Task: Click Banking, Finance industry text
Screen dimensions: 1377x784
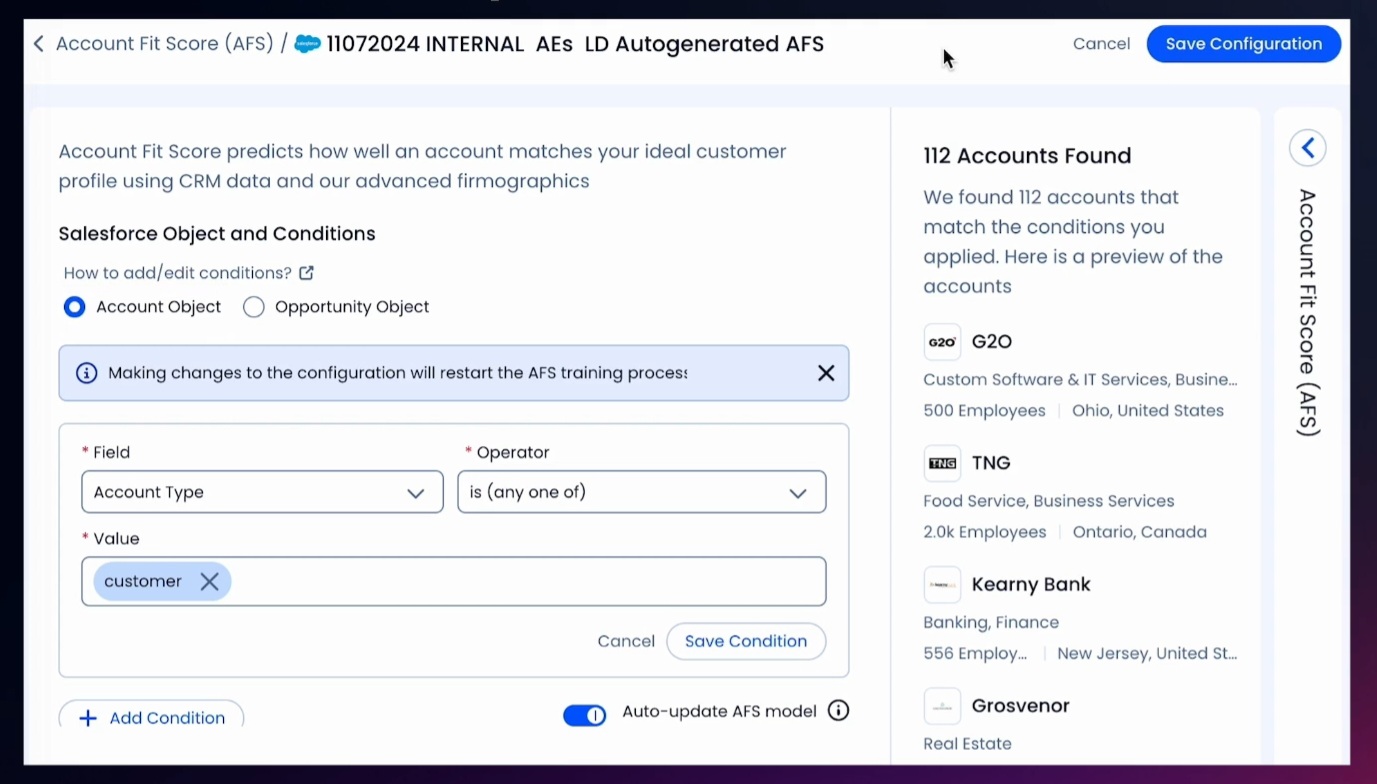Action: [x=991, y=623]
